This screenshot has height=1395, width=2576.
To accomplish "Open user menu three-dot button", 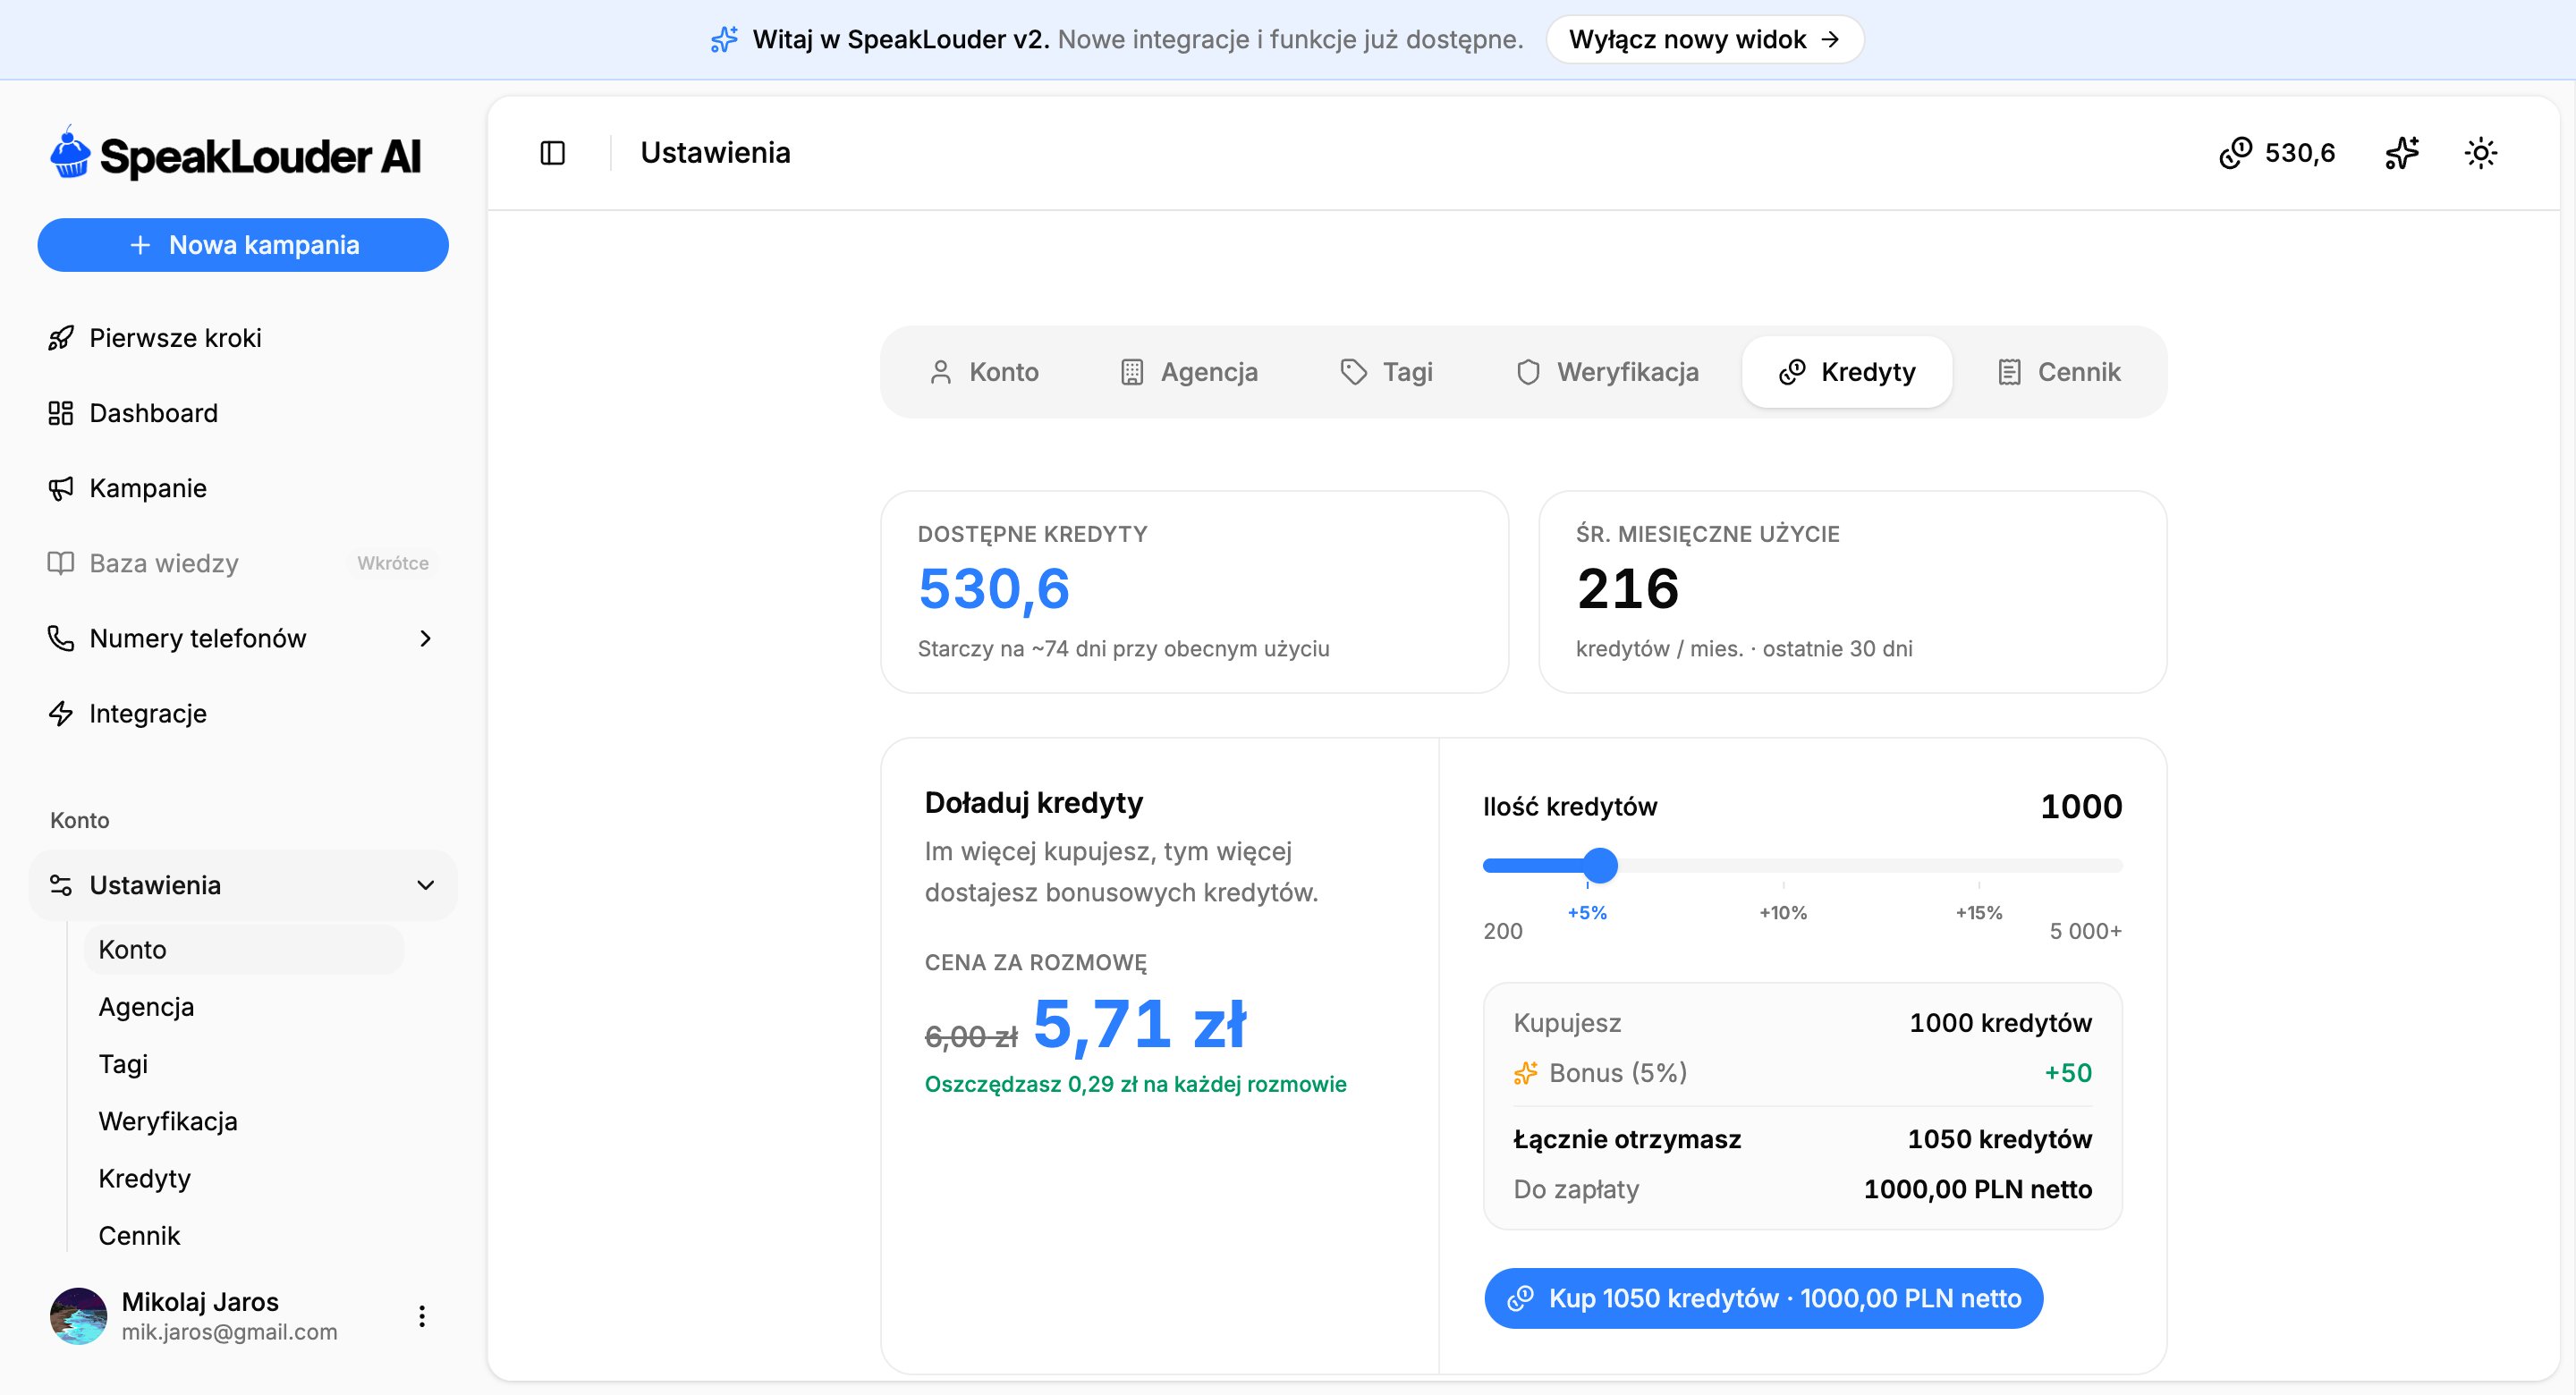I will [x=422, y=1316].
